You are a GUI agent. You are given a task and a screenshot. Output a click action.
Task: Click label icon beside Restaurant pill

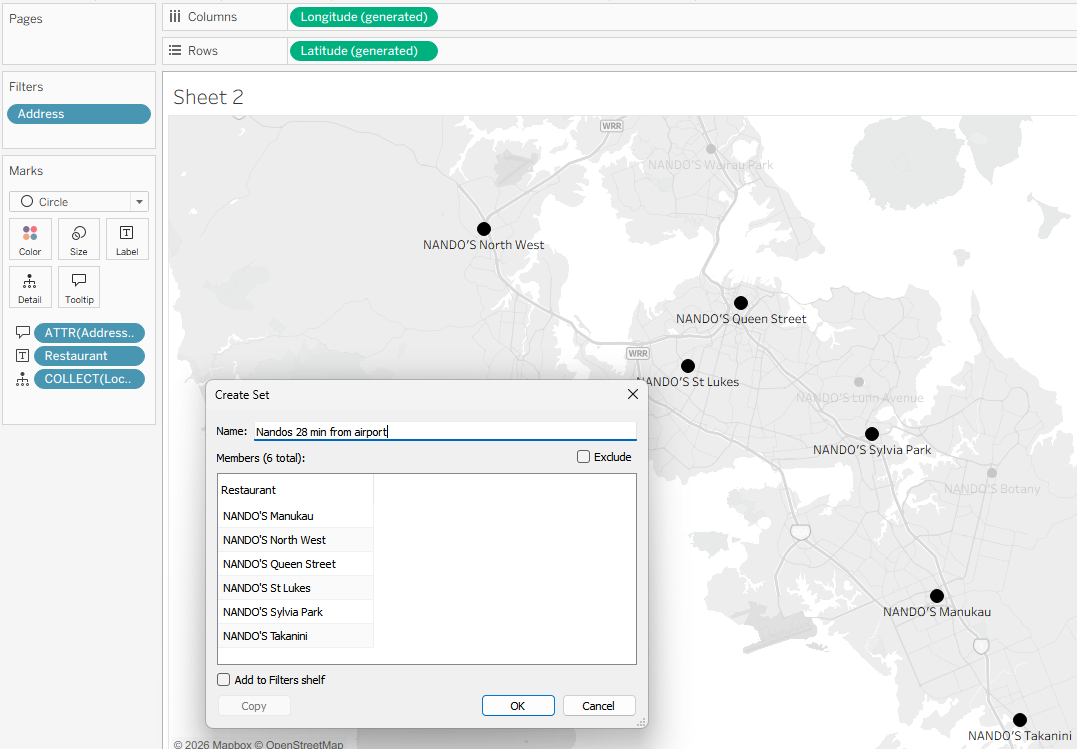23,356
